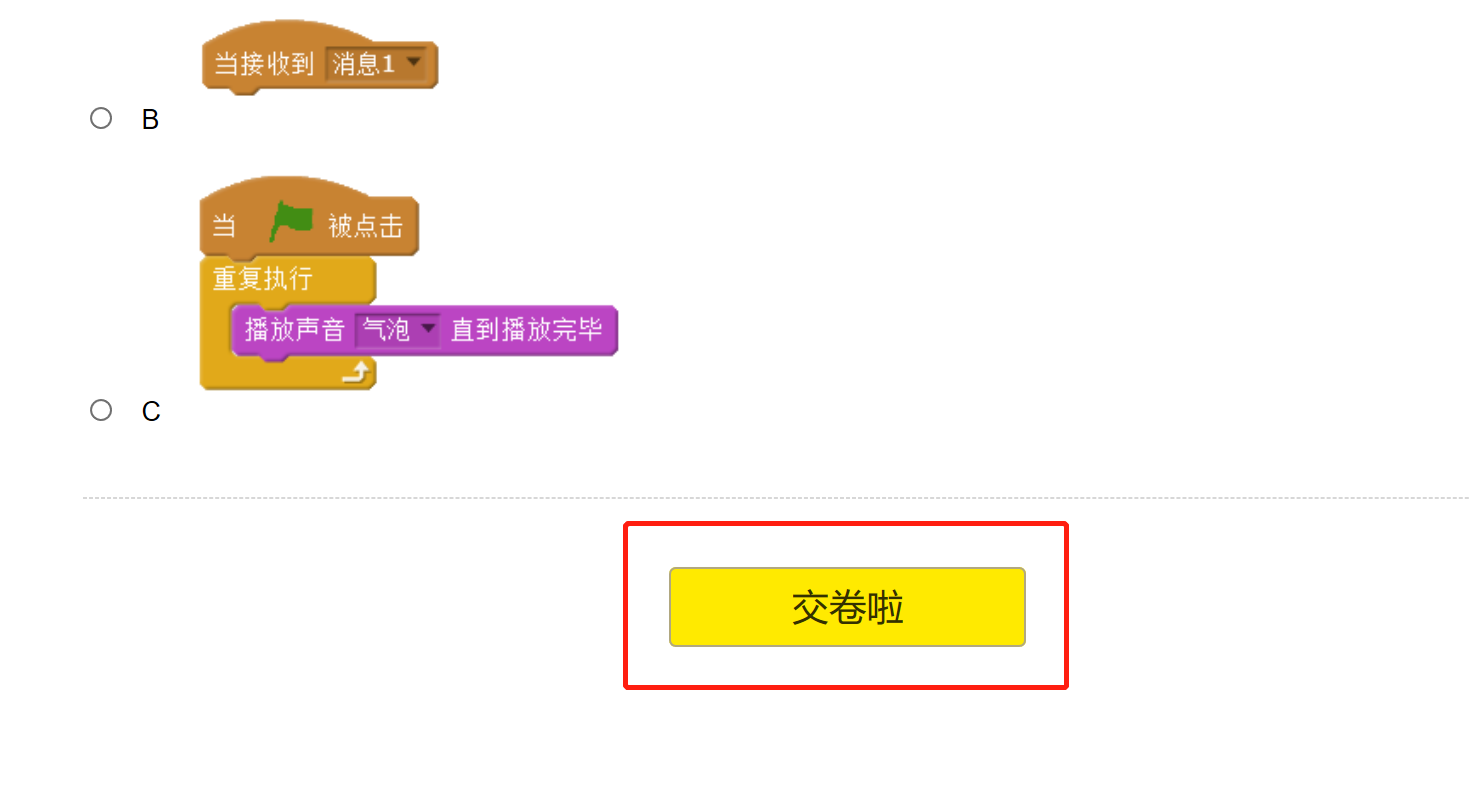Click the dashed divider line above submit
The image size is (1470, 787).
tap(776, 497)
